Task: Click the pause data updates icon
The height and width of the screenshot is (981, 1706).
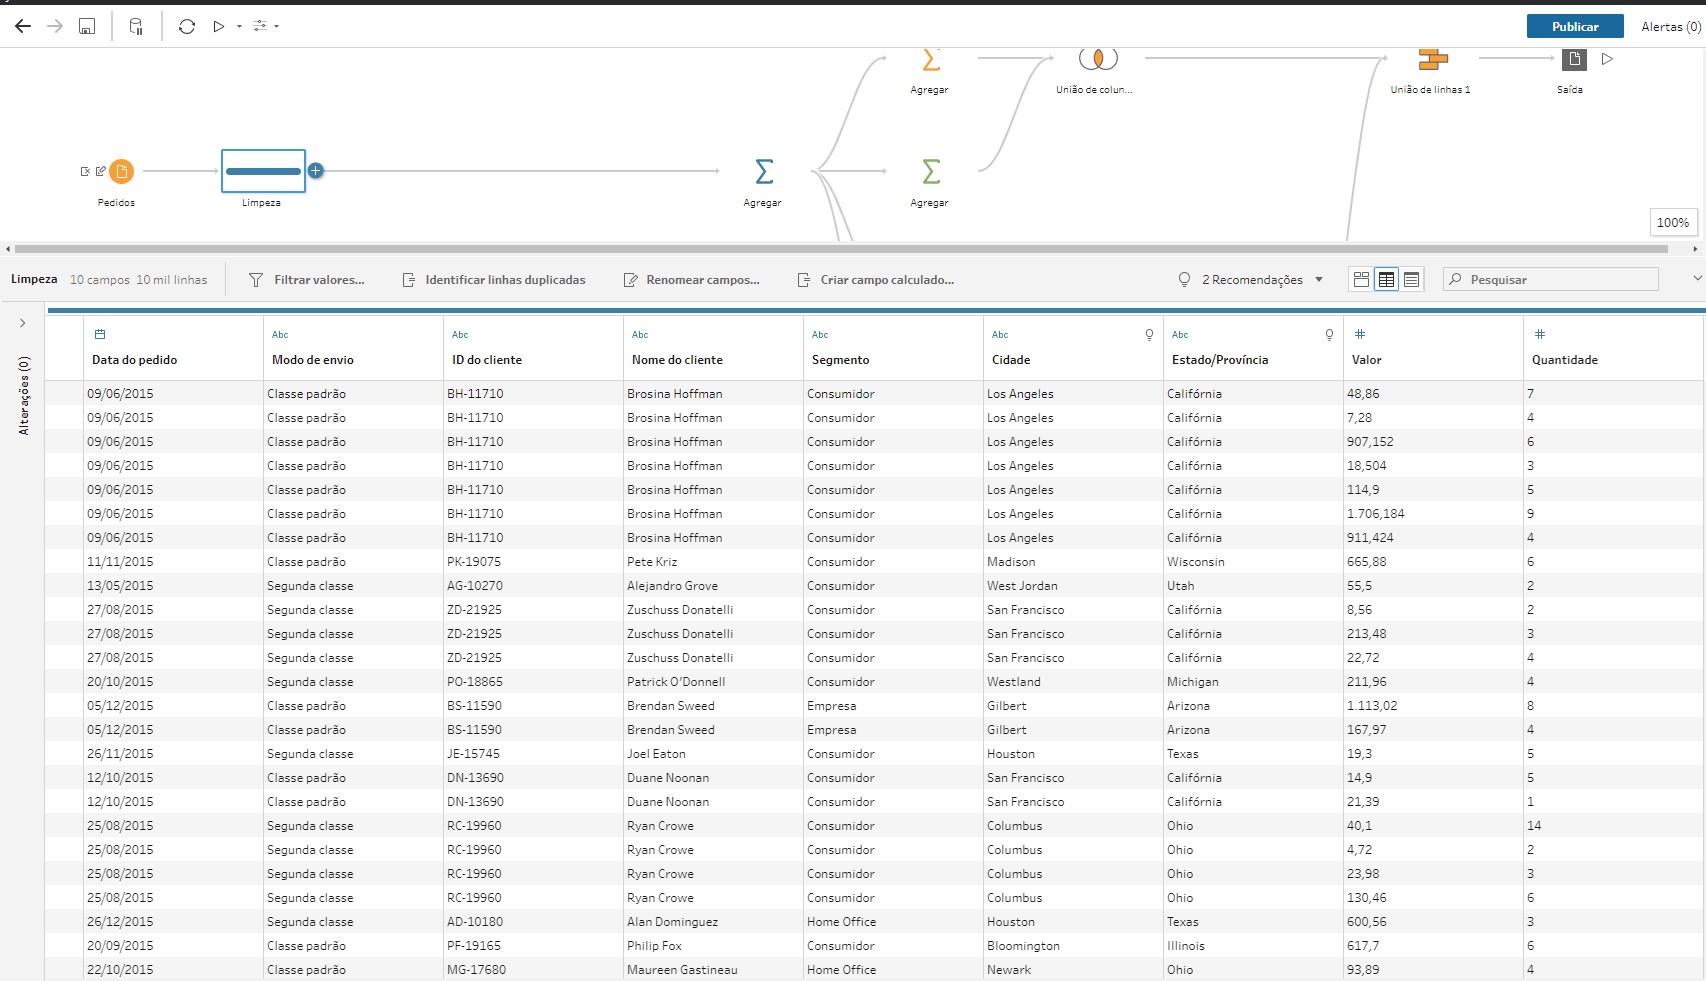Action: pos(136,27)
